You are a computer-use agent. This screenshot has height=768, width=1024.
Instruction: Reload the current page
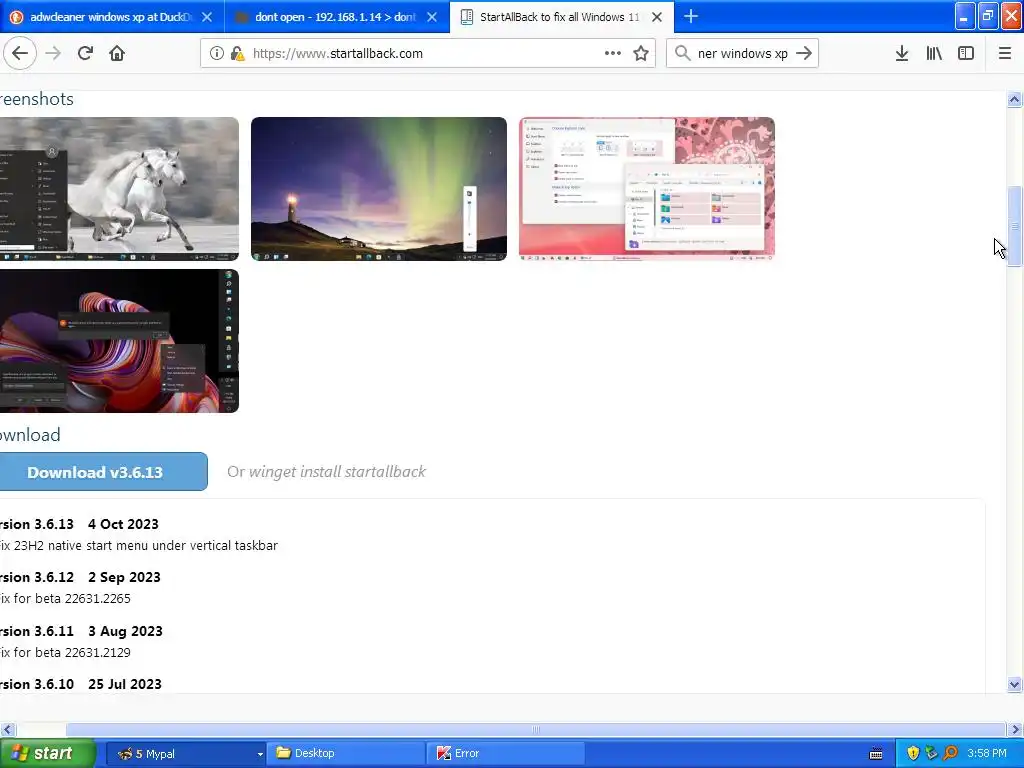pyautogui.click(x=85, y=54)
